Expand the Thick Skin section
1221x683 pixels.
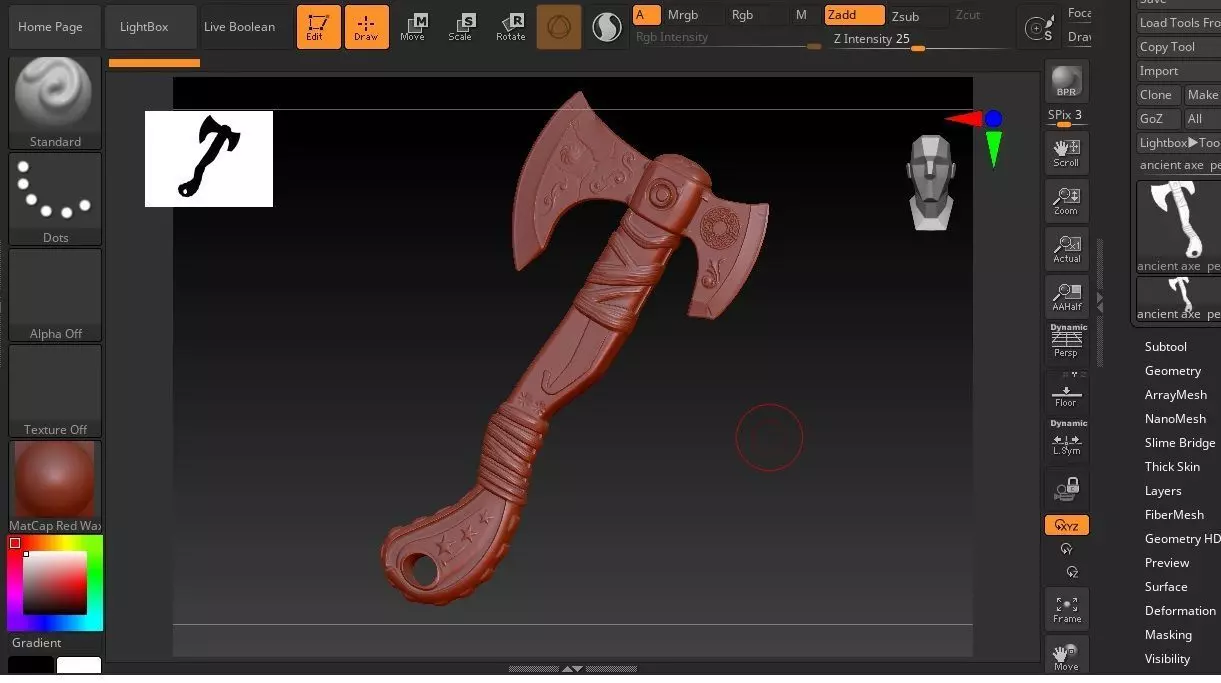(1172, 467)
